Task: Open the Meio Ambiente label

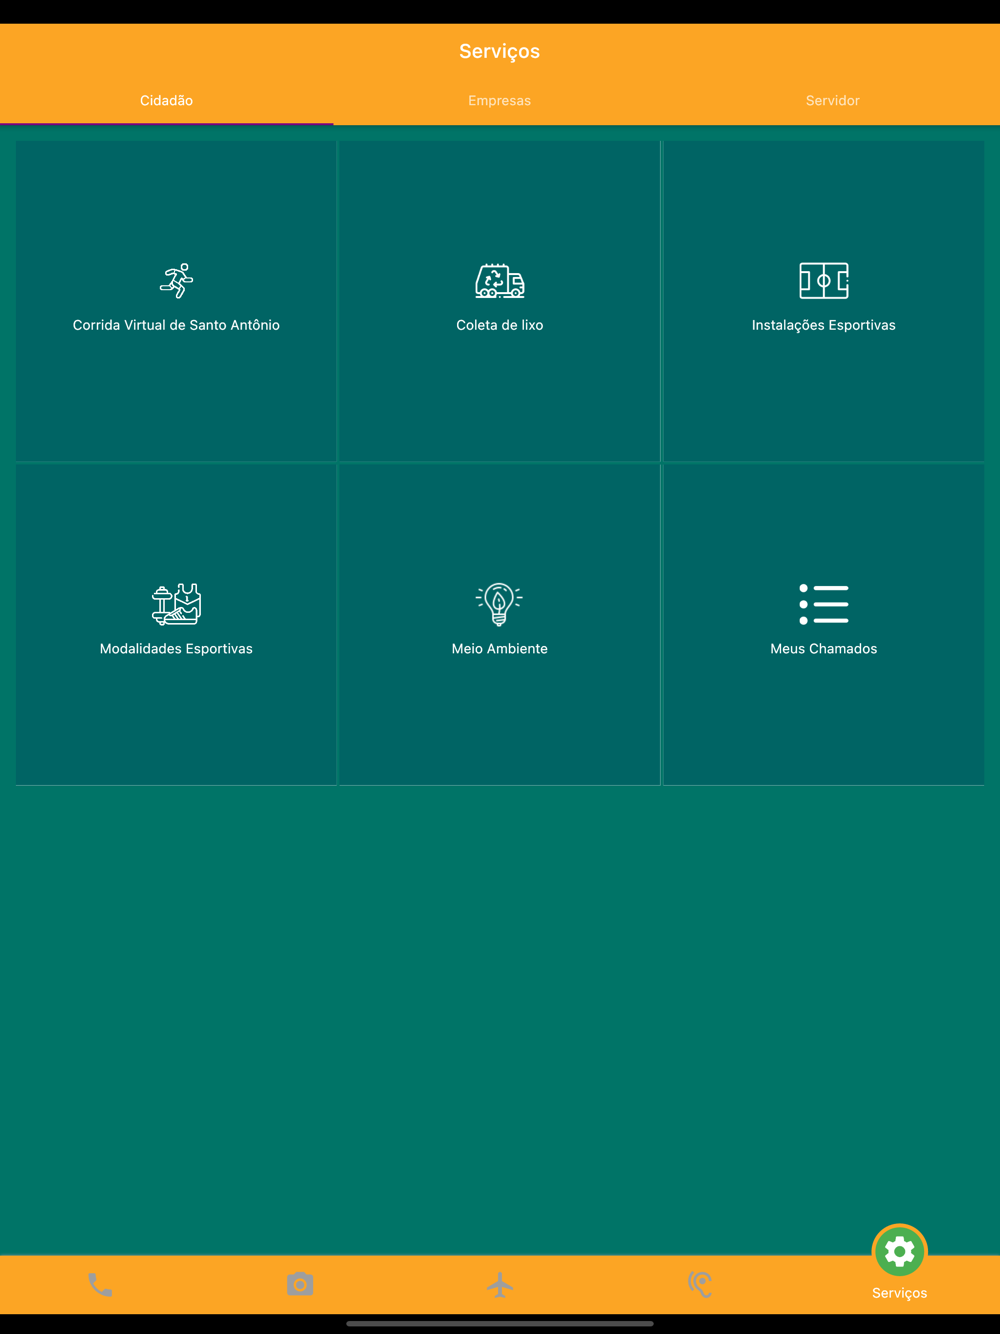Action: [500, 649]
